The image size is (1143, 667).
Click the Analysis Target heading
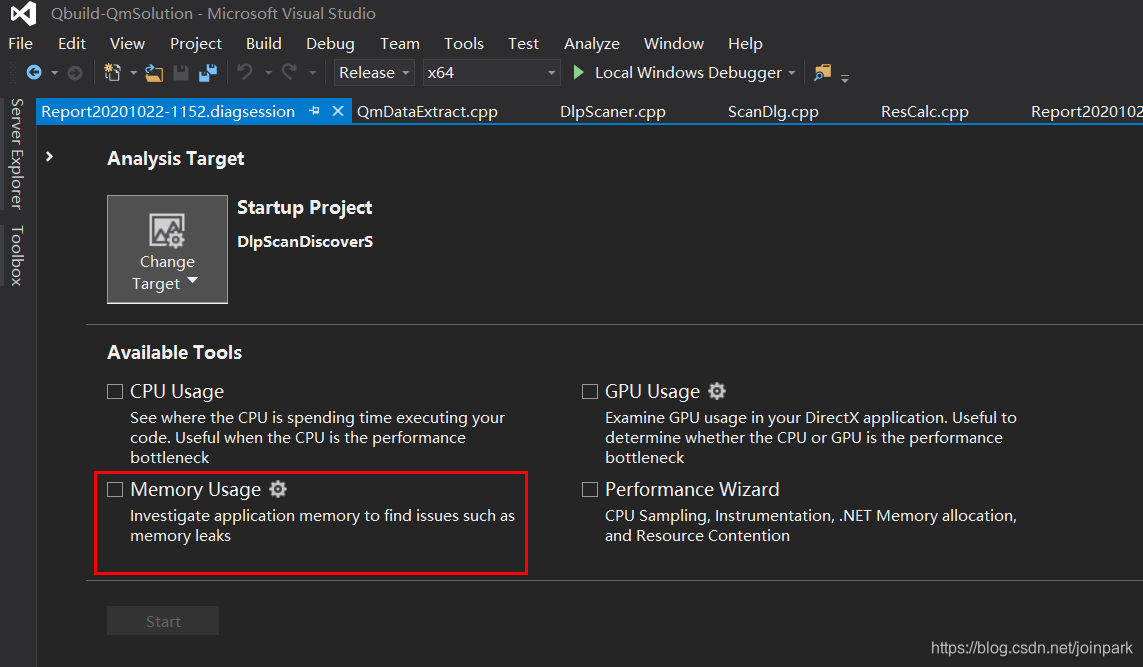point(176,159)
